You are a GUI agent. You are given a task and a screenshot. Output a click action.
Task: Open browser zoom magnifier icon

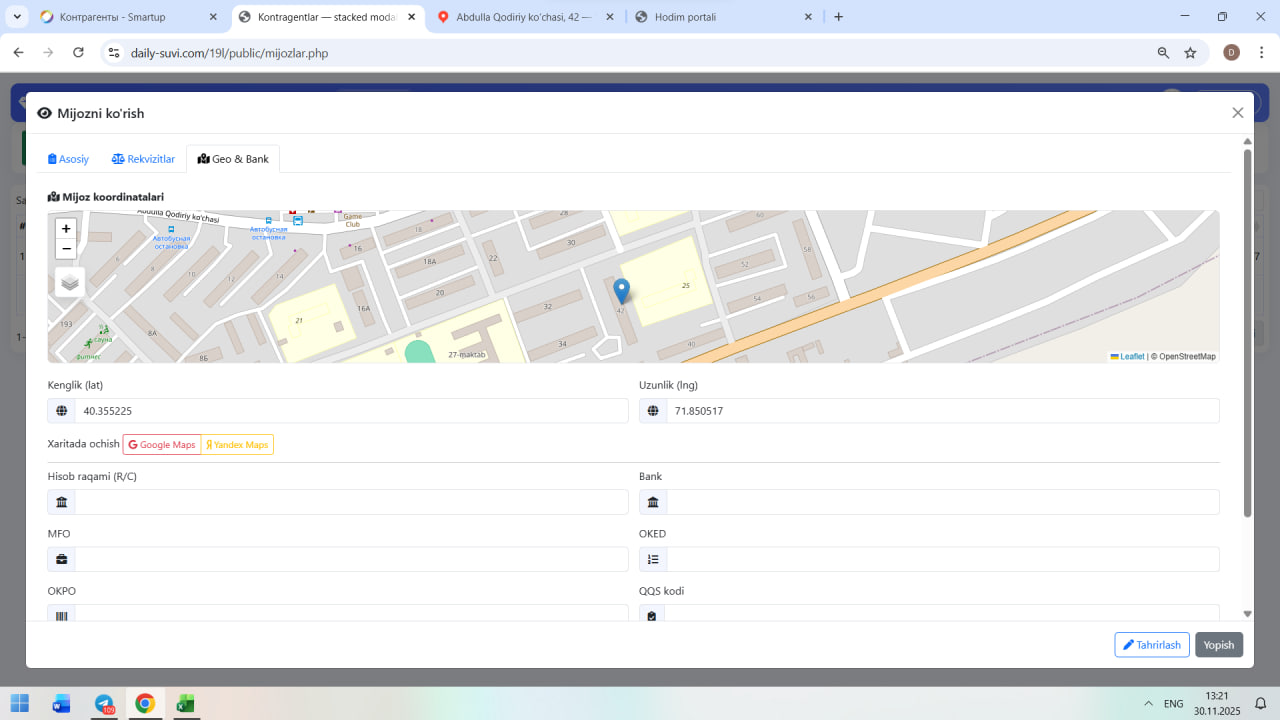pyautogui.click(x=1163, y=53)
